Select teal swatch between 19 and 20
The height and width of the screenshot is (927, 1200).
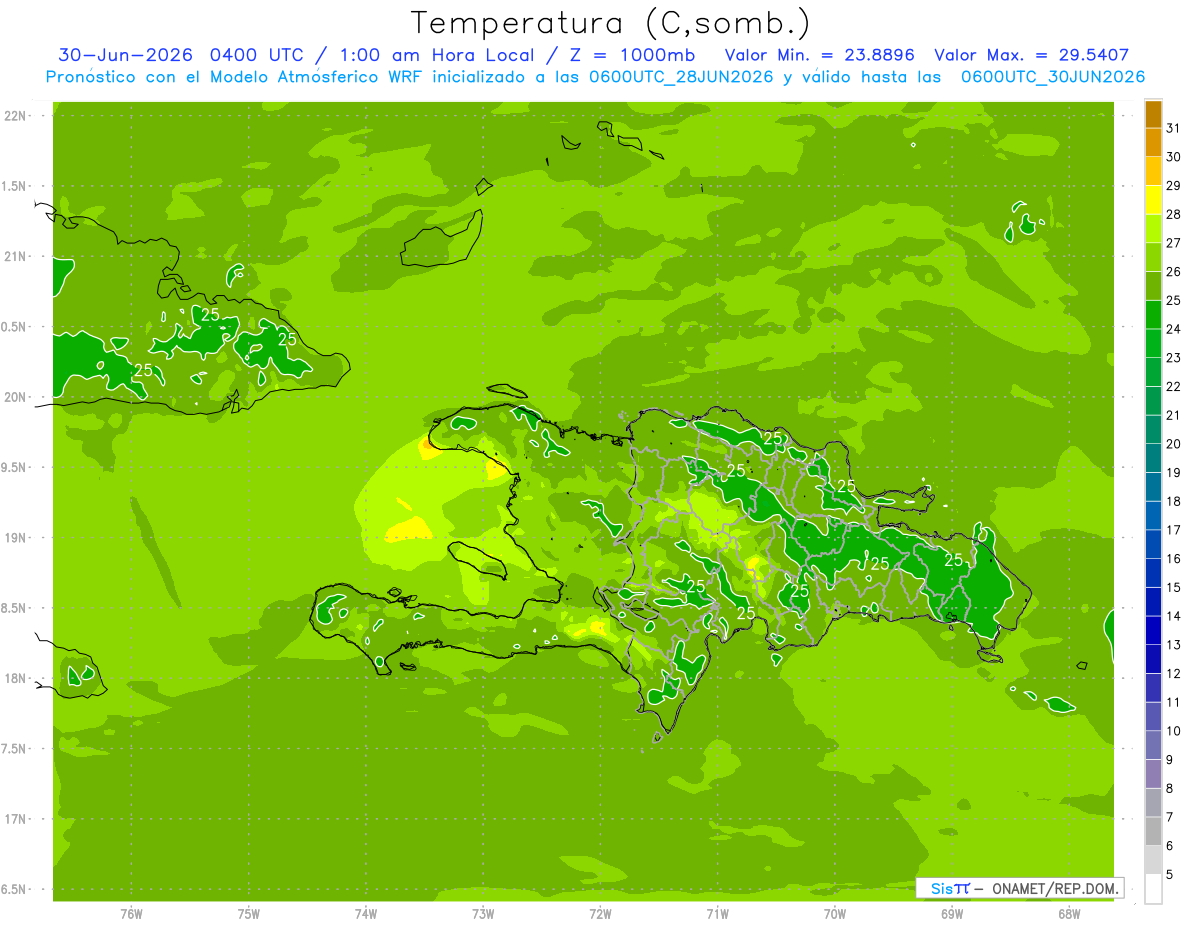pos(1153,458)
